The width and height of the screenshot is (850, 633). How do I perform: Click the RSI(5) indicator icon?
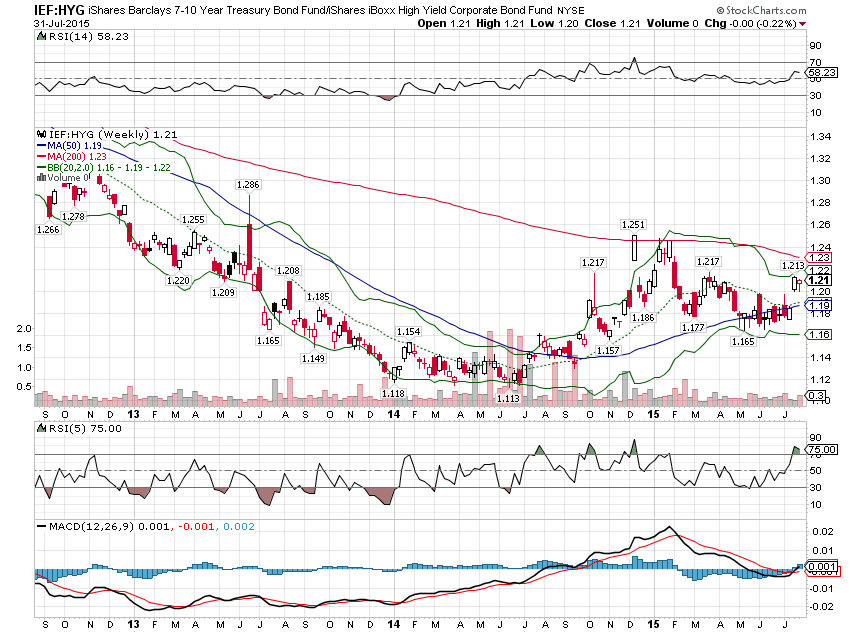pyautogui.click(x=41, y=428)
